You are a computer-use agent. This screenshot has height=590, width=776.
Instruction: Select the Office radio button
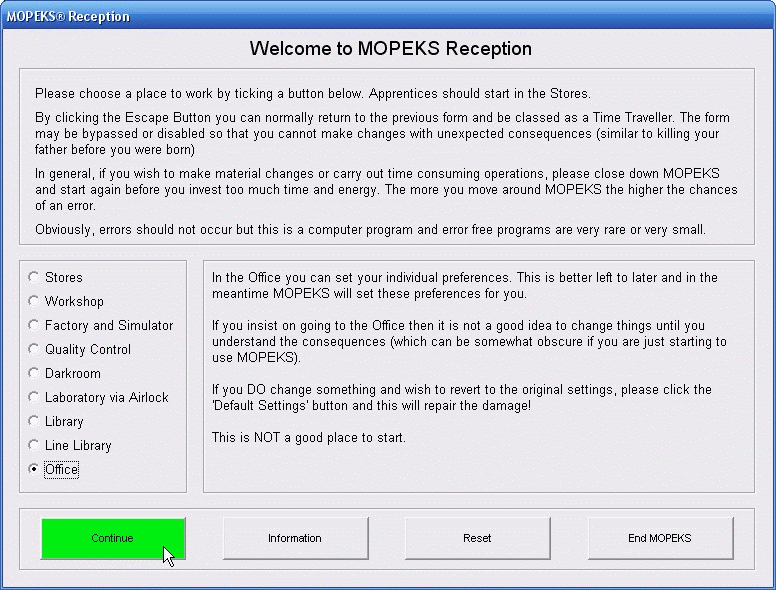(53, 469)
